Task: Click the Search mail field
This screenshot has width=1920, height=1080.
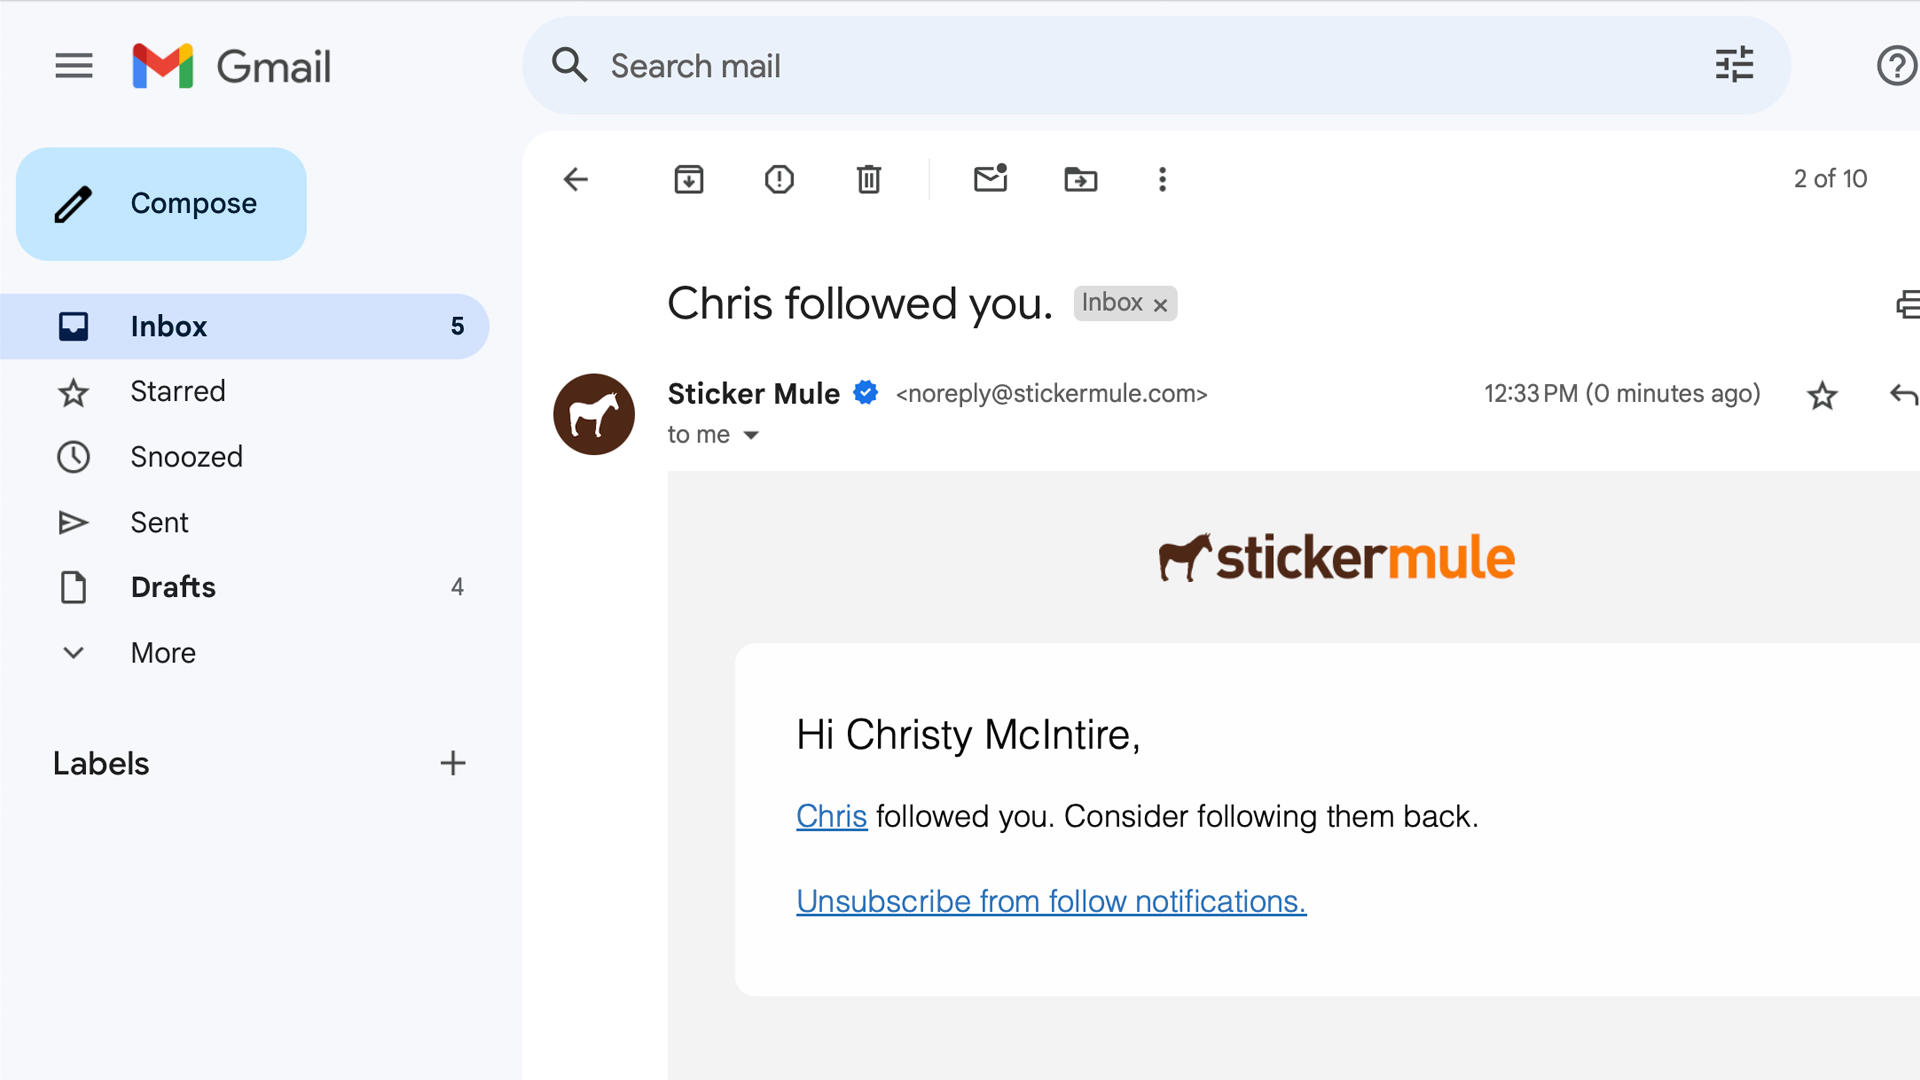Action: (x=1100, y=66)
